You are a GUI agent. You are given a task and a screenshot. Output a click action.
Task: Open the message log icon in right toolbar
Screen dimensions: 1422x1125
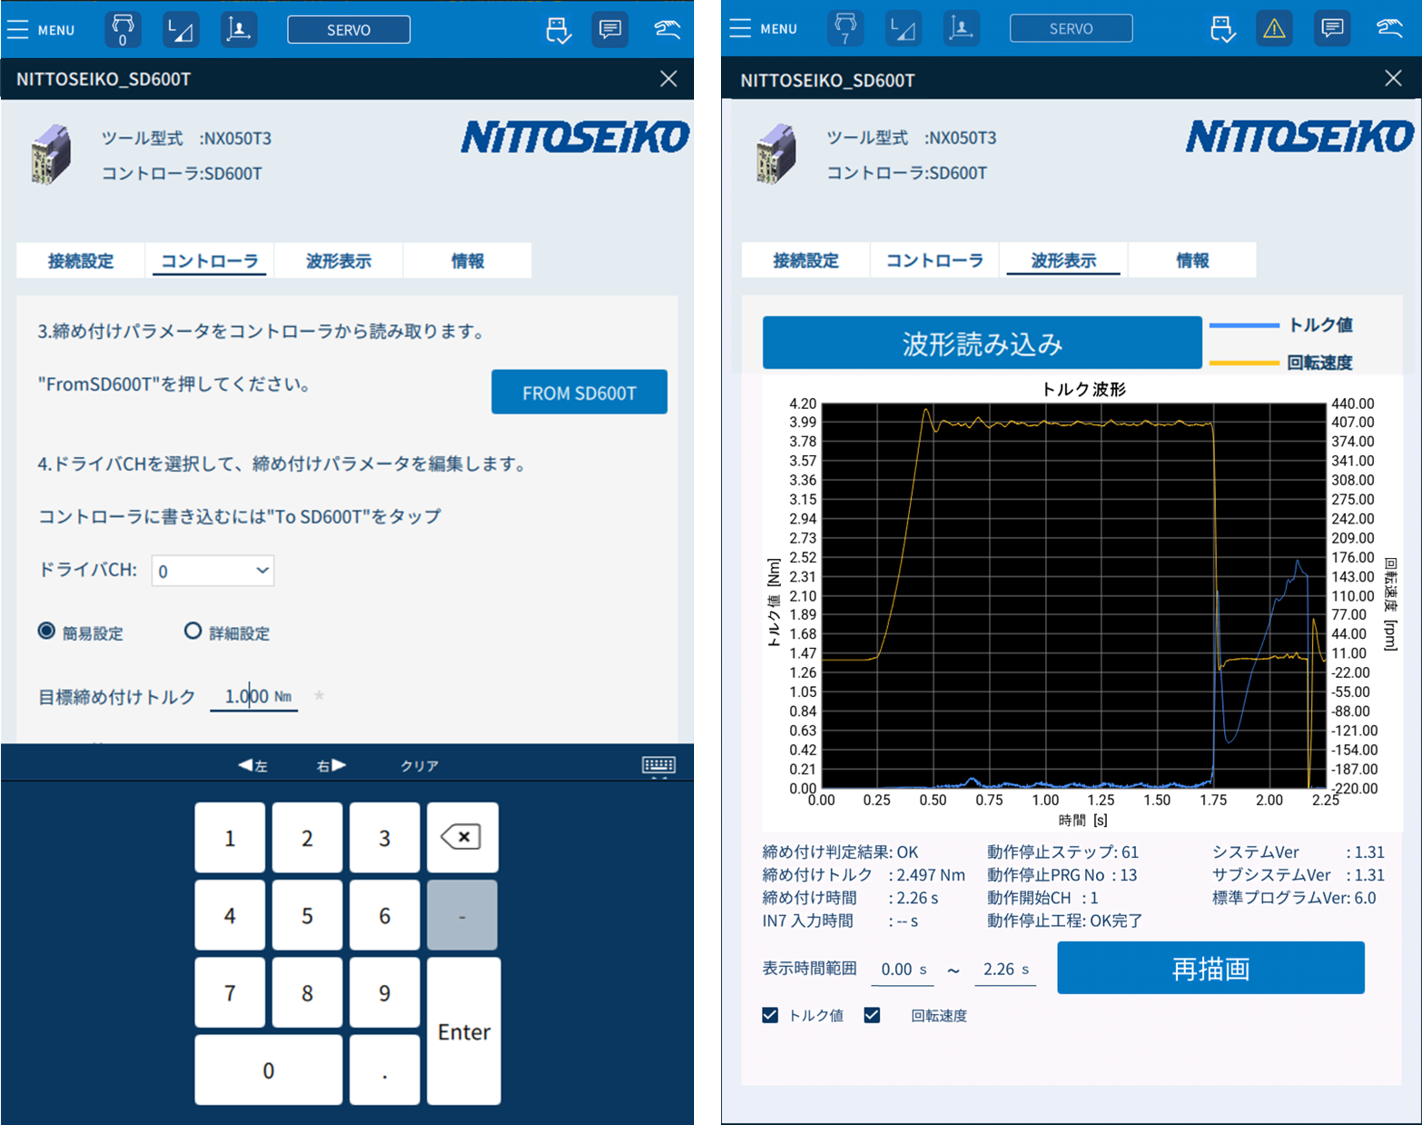(1332, 29)
